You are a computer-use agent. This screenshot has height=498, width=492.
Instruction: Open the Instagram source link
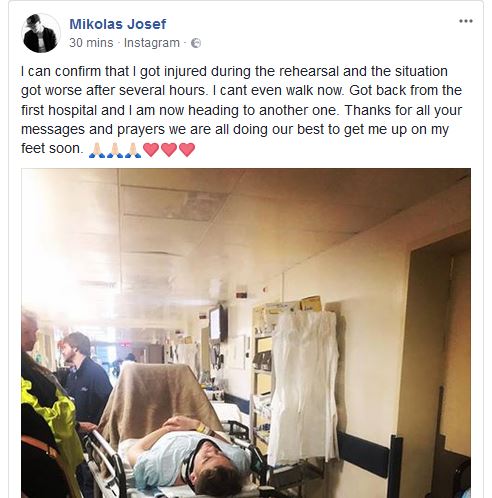[x=152, y=43]
